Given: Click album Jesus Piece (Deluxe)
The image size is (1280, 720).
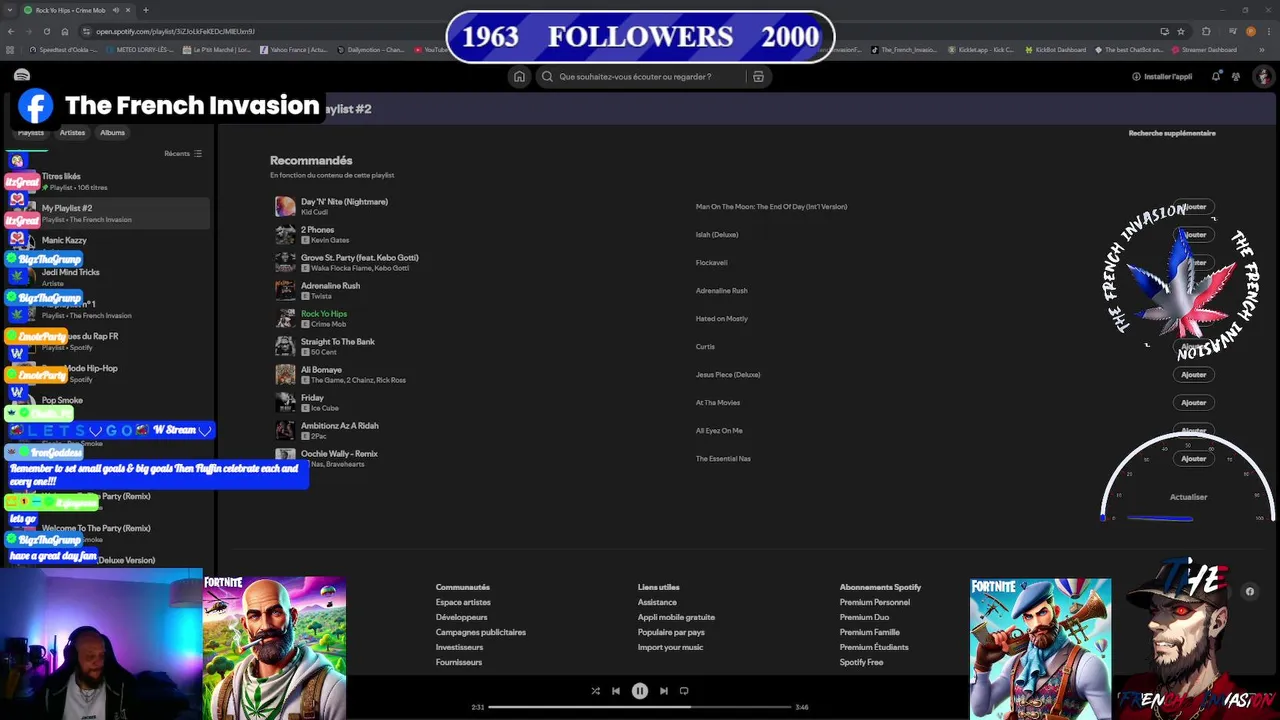Looking at the screenshot, I should (x=728, y=375).
